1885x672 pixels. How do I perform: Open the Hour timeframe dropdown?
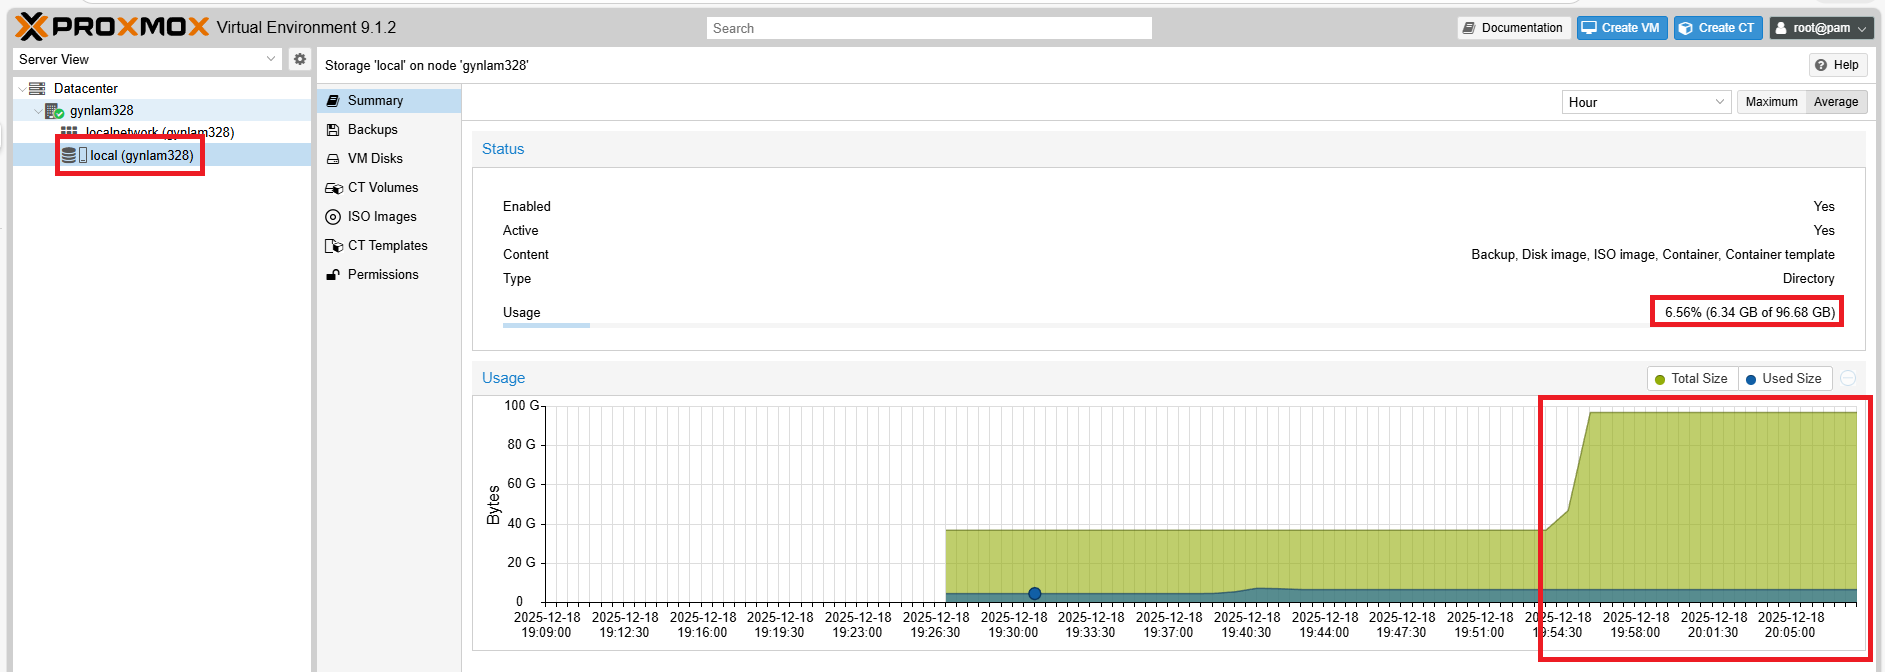1719,102
